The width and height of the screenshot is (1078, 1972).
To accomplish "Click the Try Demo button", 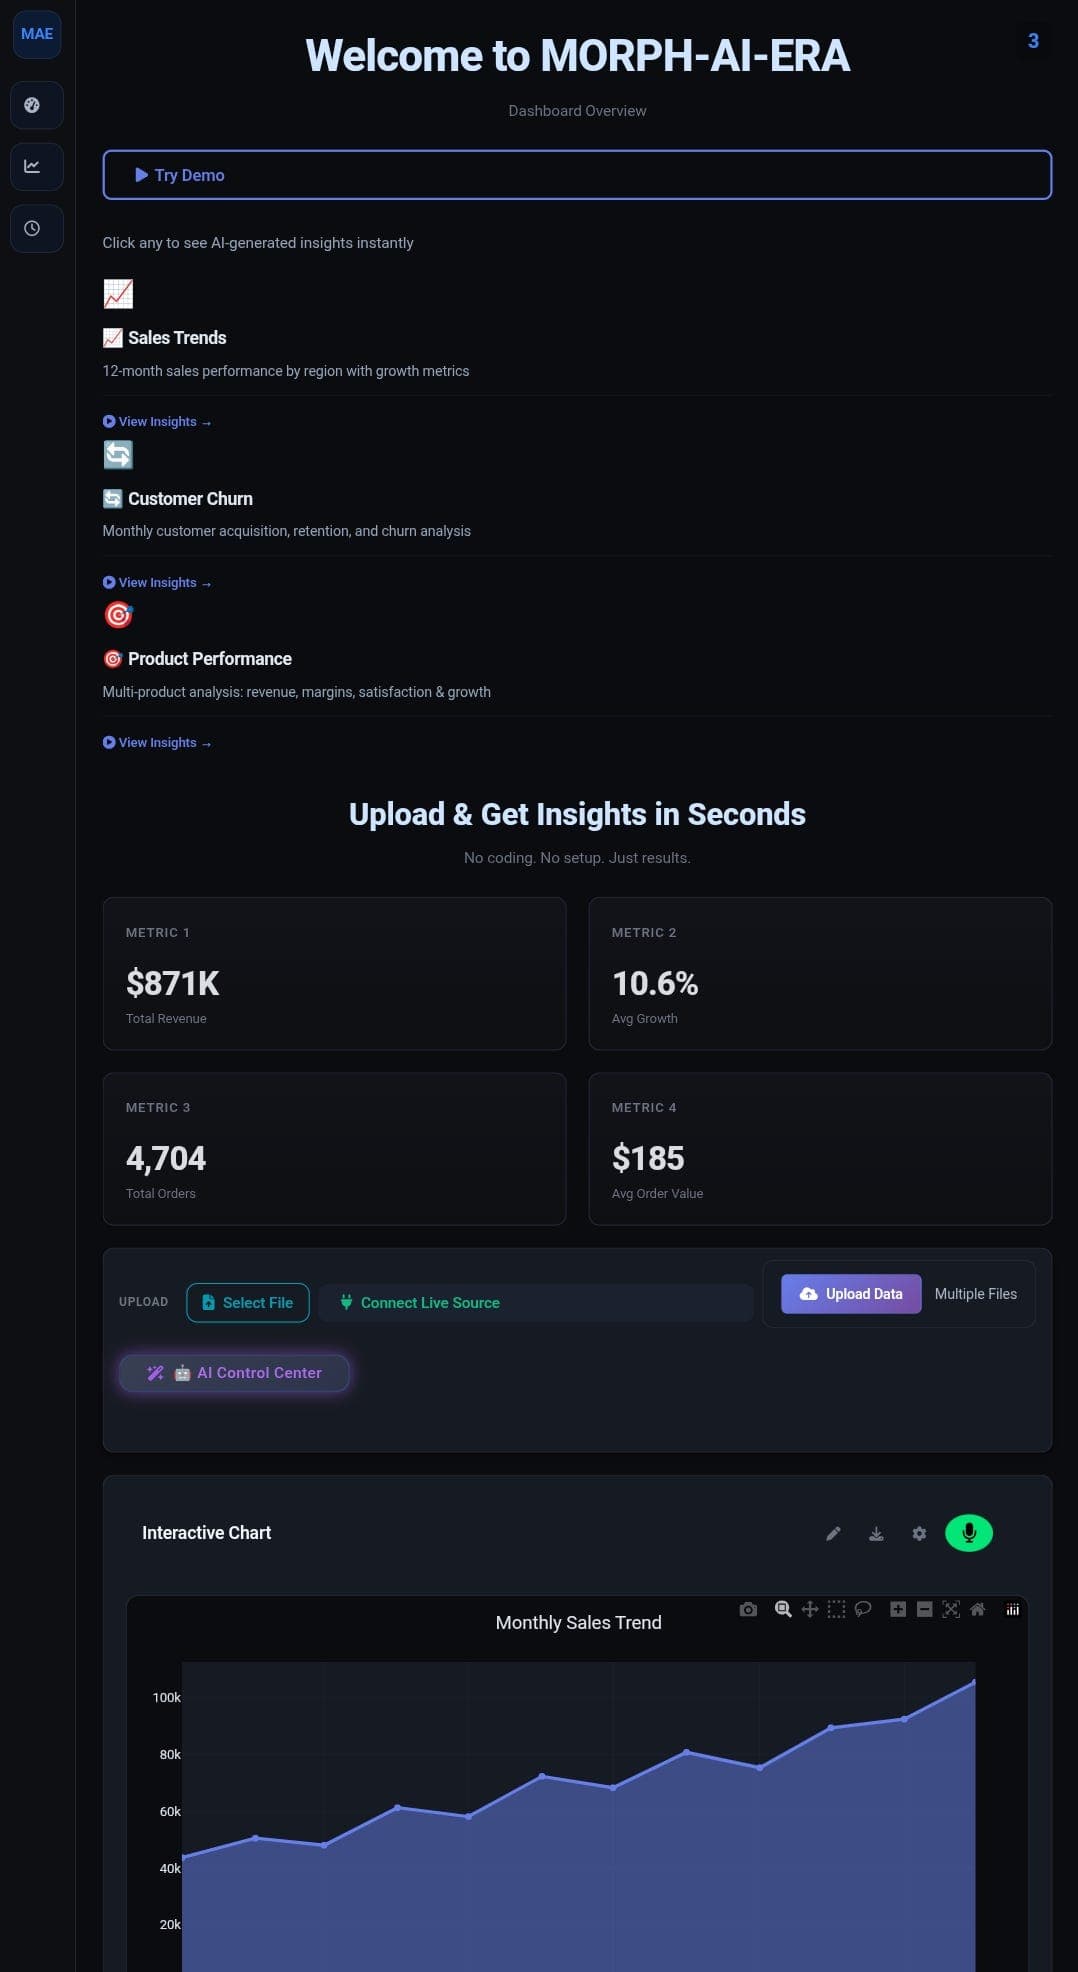I will click(577, 175).
